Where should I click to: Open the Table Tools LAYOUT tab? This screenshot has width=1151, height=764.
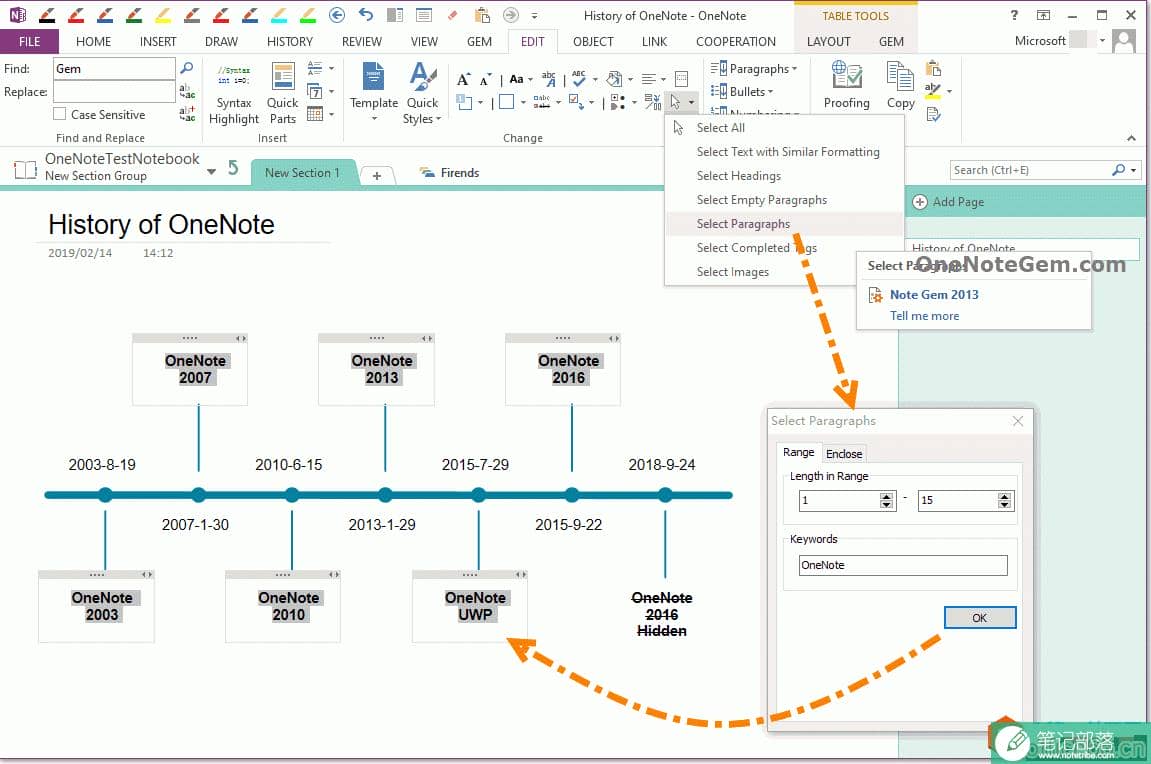pos(828,41)
